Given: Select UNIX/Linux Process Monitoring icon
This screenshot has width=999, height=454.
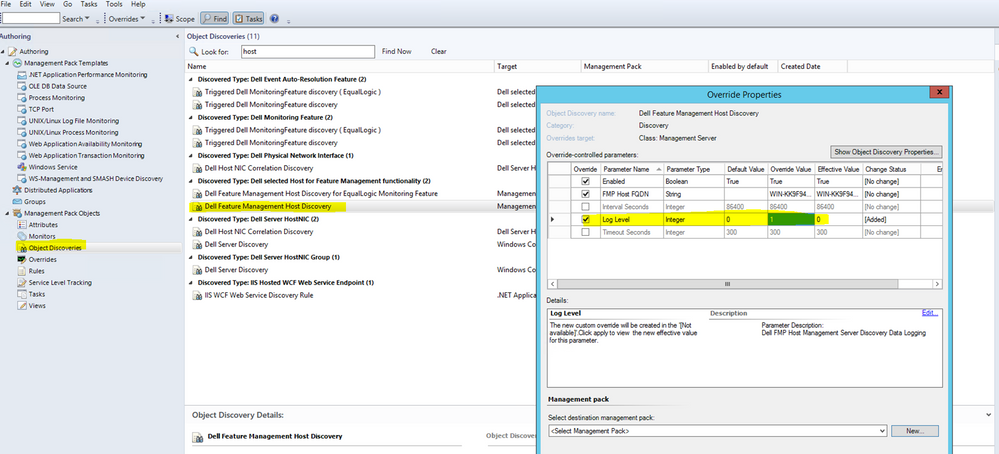Looking at the screenshot, I should [22, 132].
